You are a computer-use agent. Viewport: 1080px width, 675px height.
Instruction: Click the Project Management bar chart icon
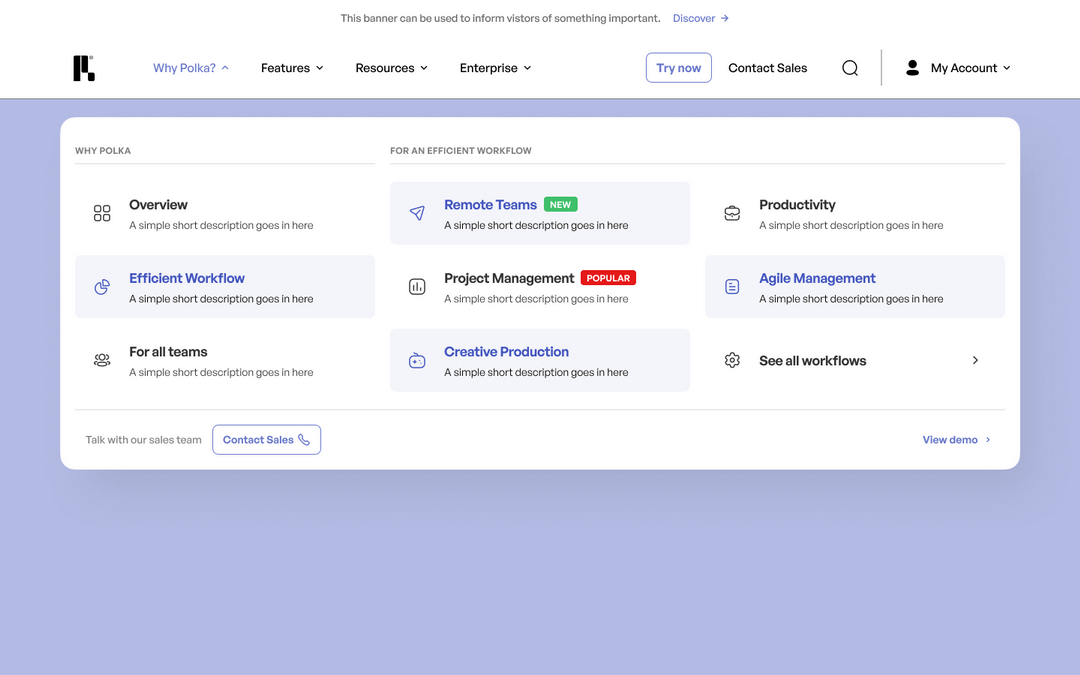tap(417, 287)
